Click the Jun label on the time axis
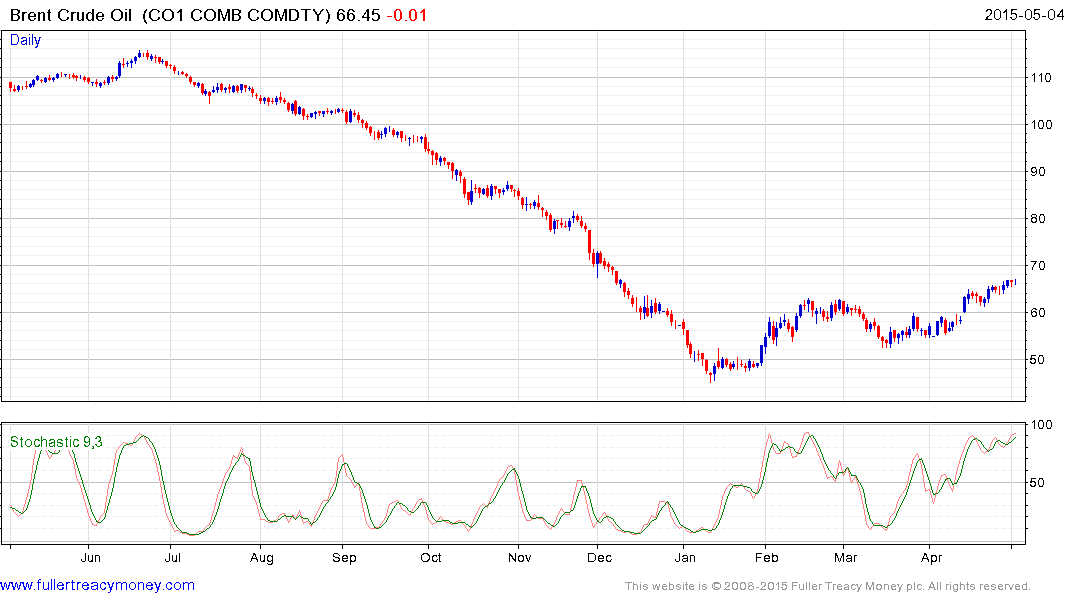This screenshot has width=1075, height=600. [x=90, y=557]
